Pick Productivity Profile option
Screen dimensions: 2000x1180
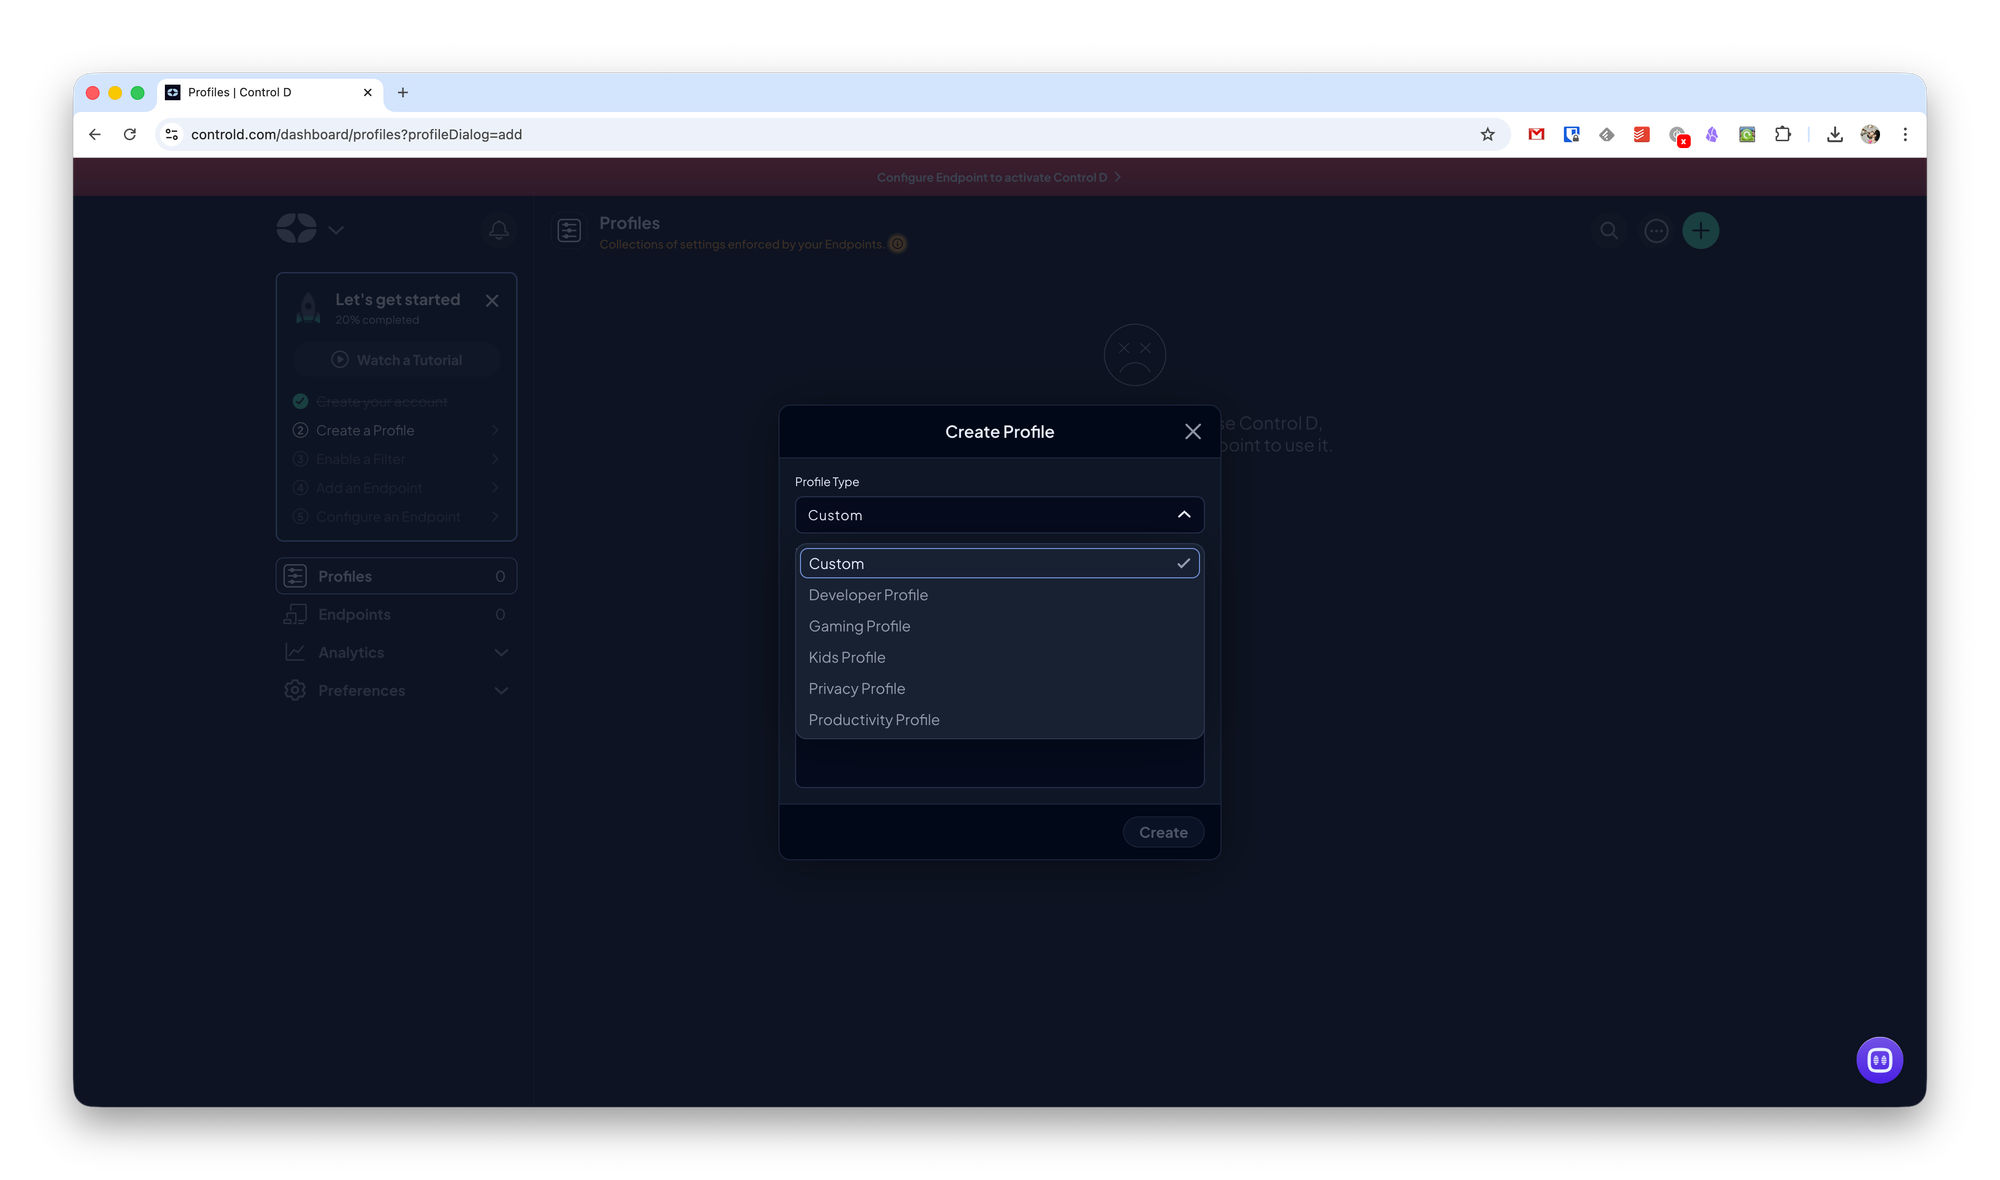pyautogui.click(x=874, y=720)
